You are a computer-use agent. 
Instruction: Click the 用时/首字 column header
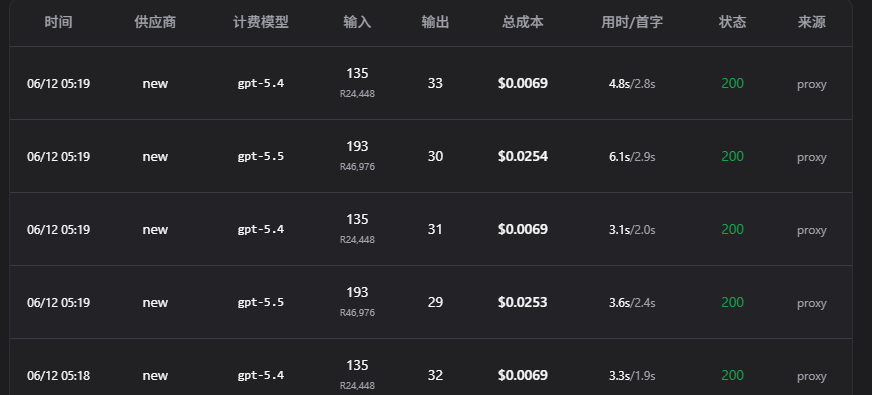[632, 22]
